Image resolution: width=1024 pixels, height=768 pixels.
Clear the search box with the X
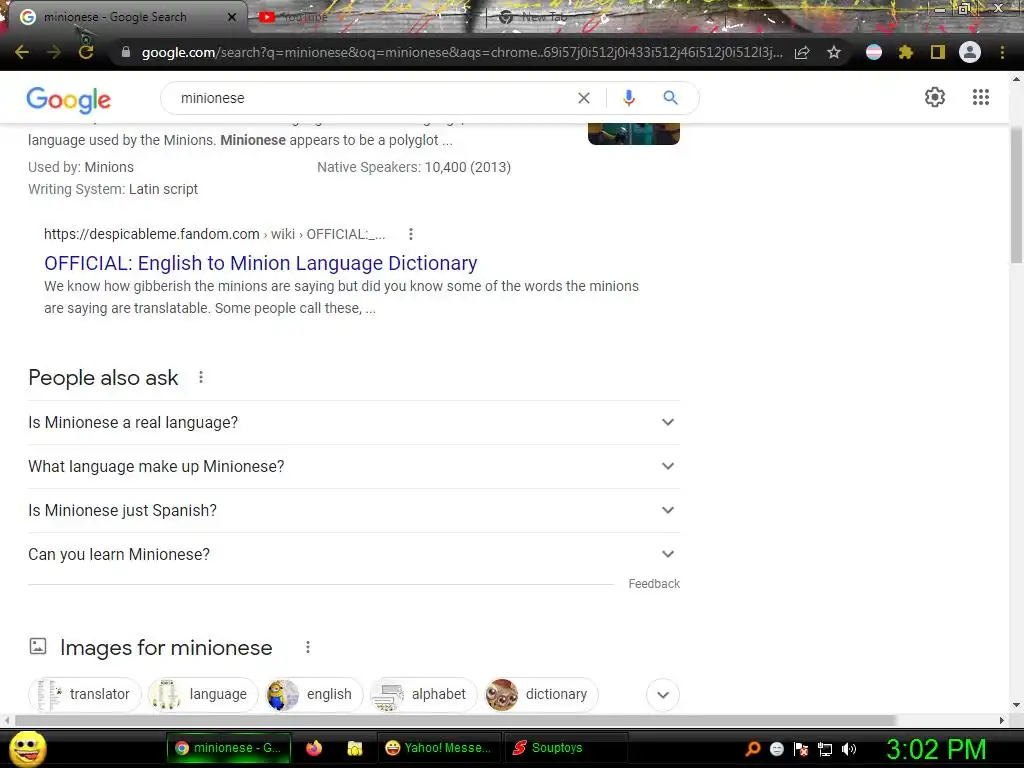coord(584,98)
